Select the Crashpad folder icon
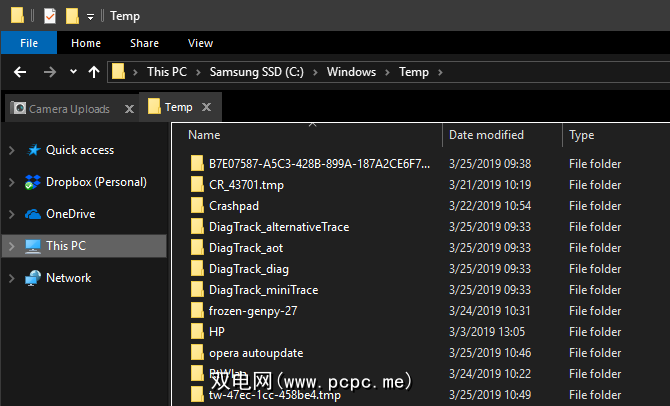670x406 pixels. tap(197, 205)
